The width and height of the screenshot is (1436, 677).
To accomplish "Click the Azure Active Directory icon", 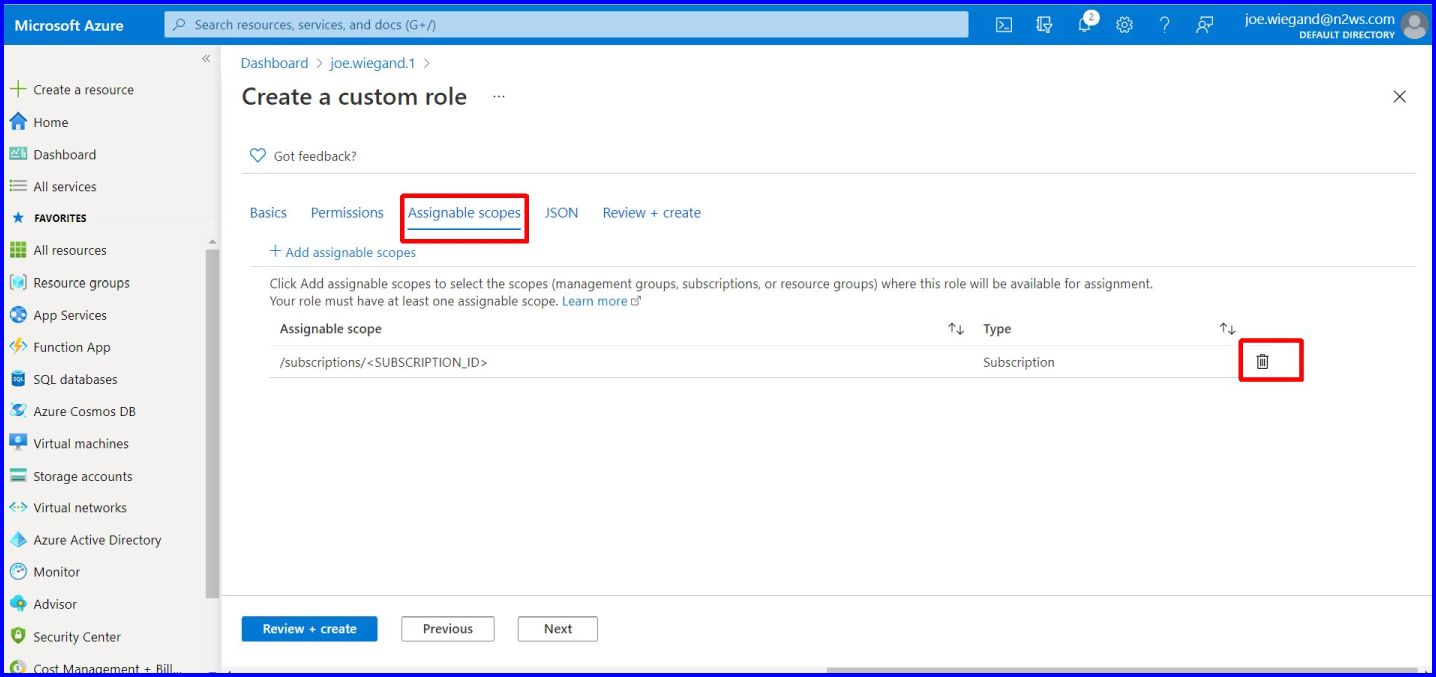I will tap(18, 540).
